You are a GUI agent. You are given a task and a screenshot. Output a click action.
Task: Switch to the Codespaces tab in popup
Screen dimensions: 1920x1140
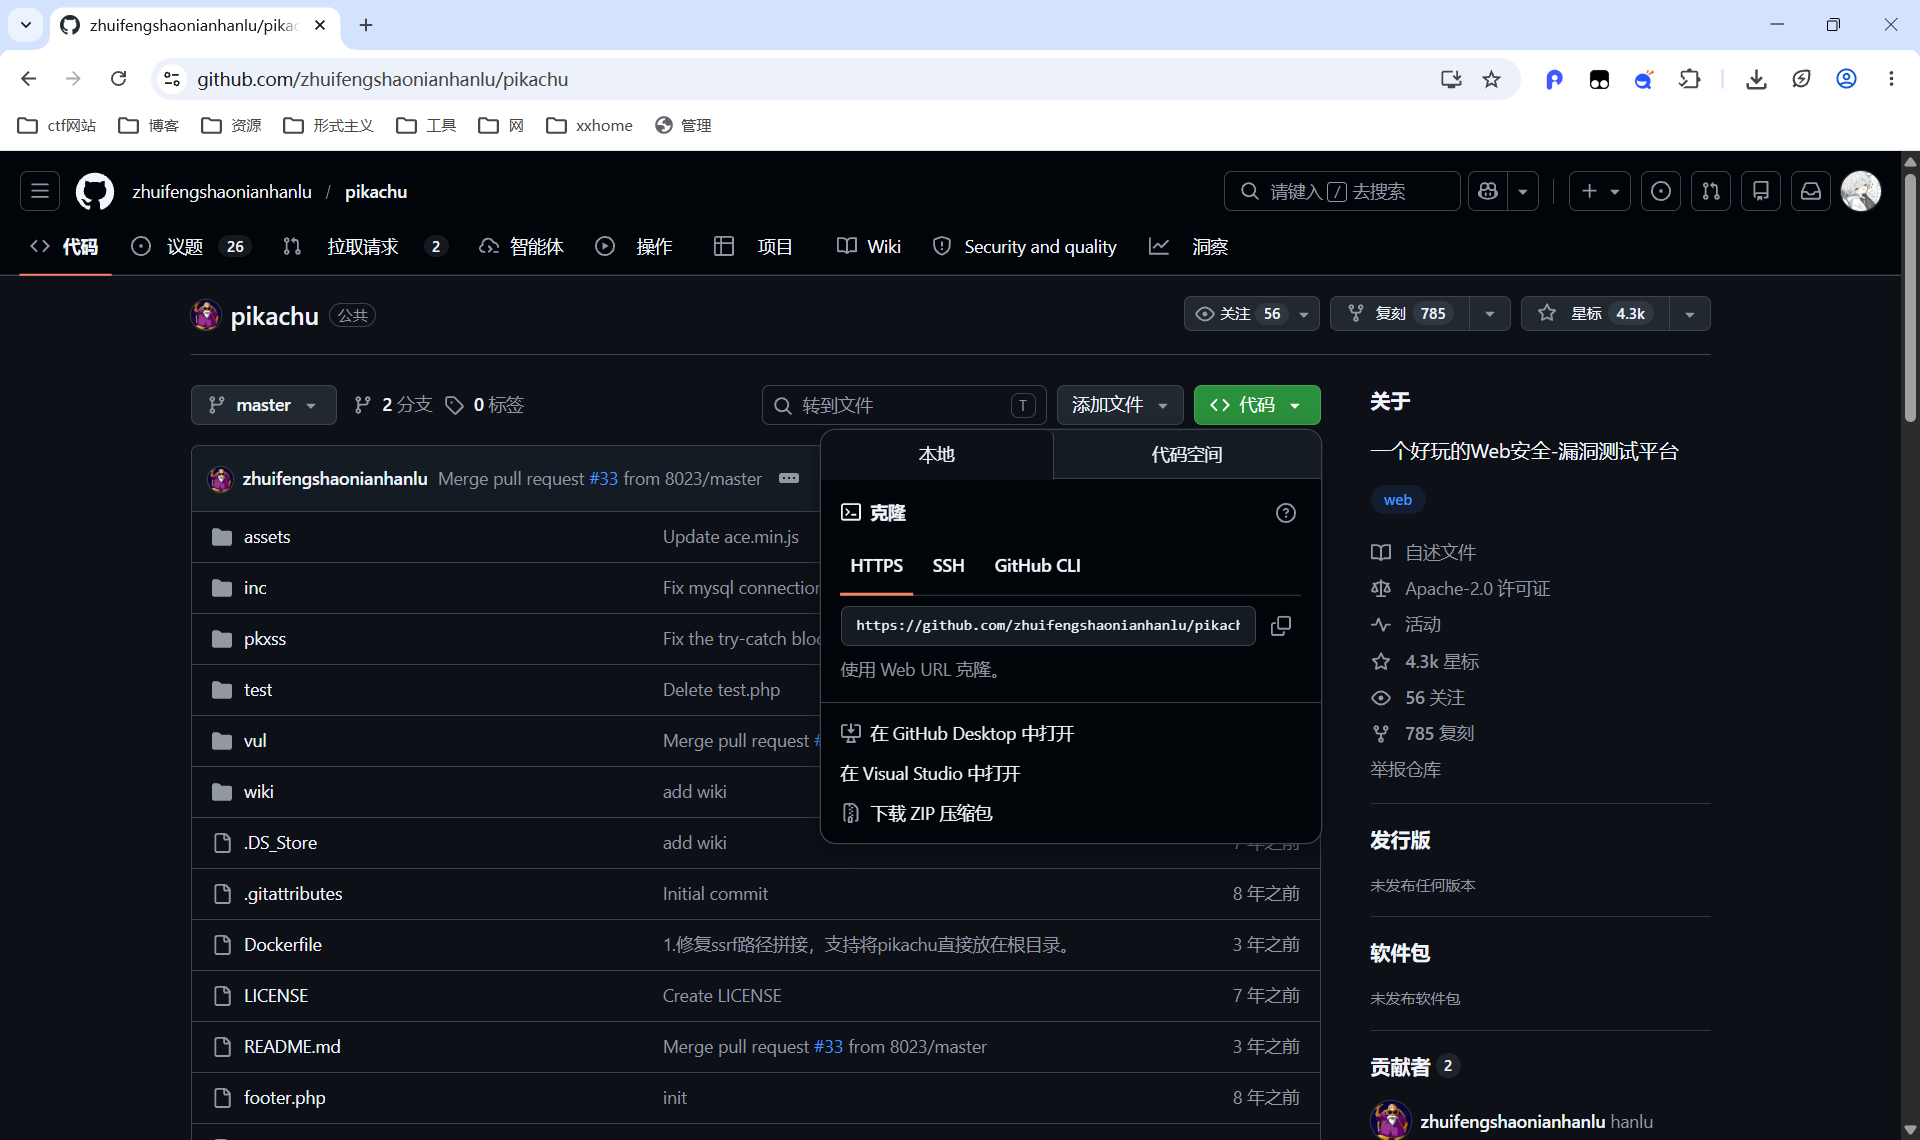coord(1187,455)
